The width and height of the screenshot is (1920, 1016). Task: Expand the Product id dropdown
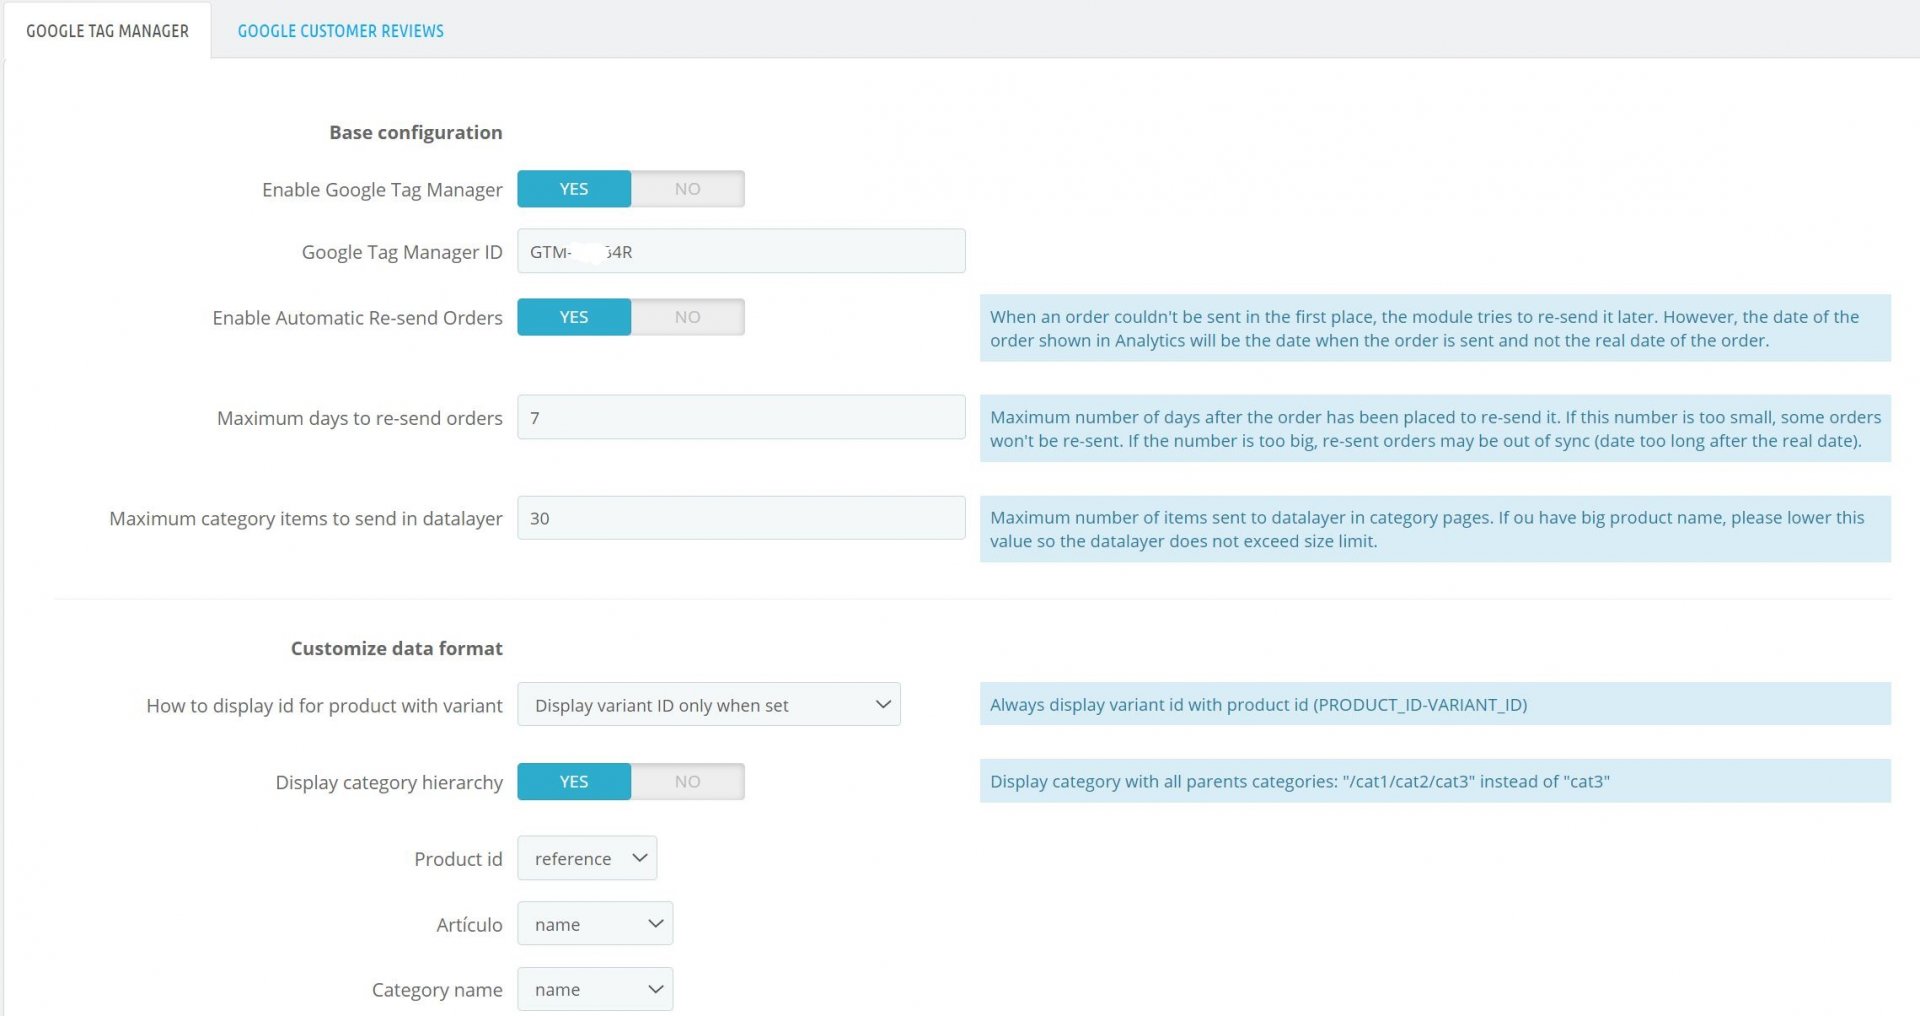[x=587, y=858]
